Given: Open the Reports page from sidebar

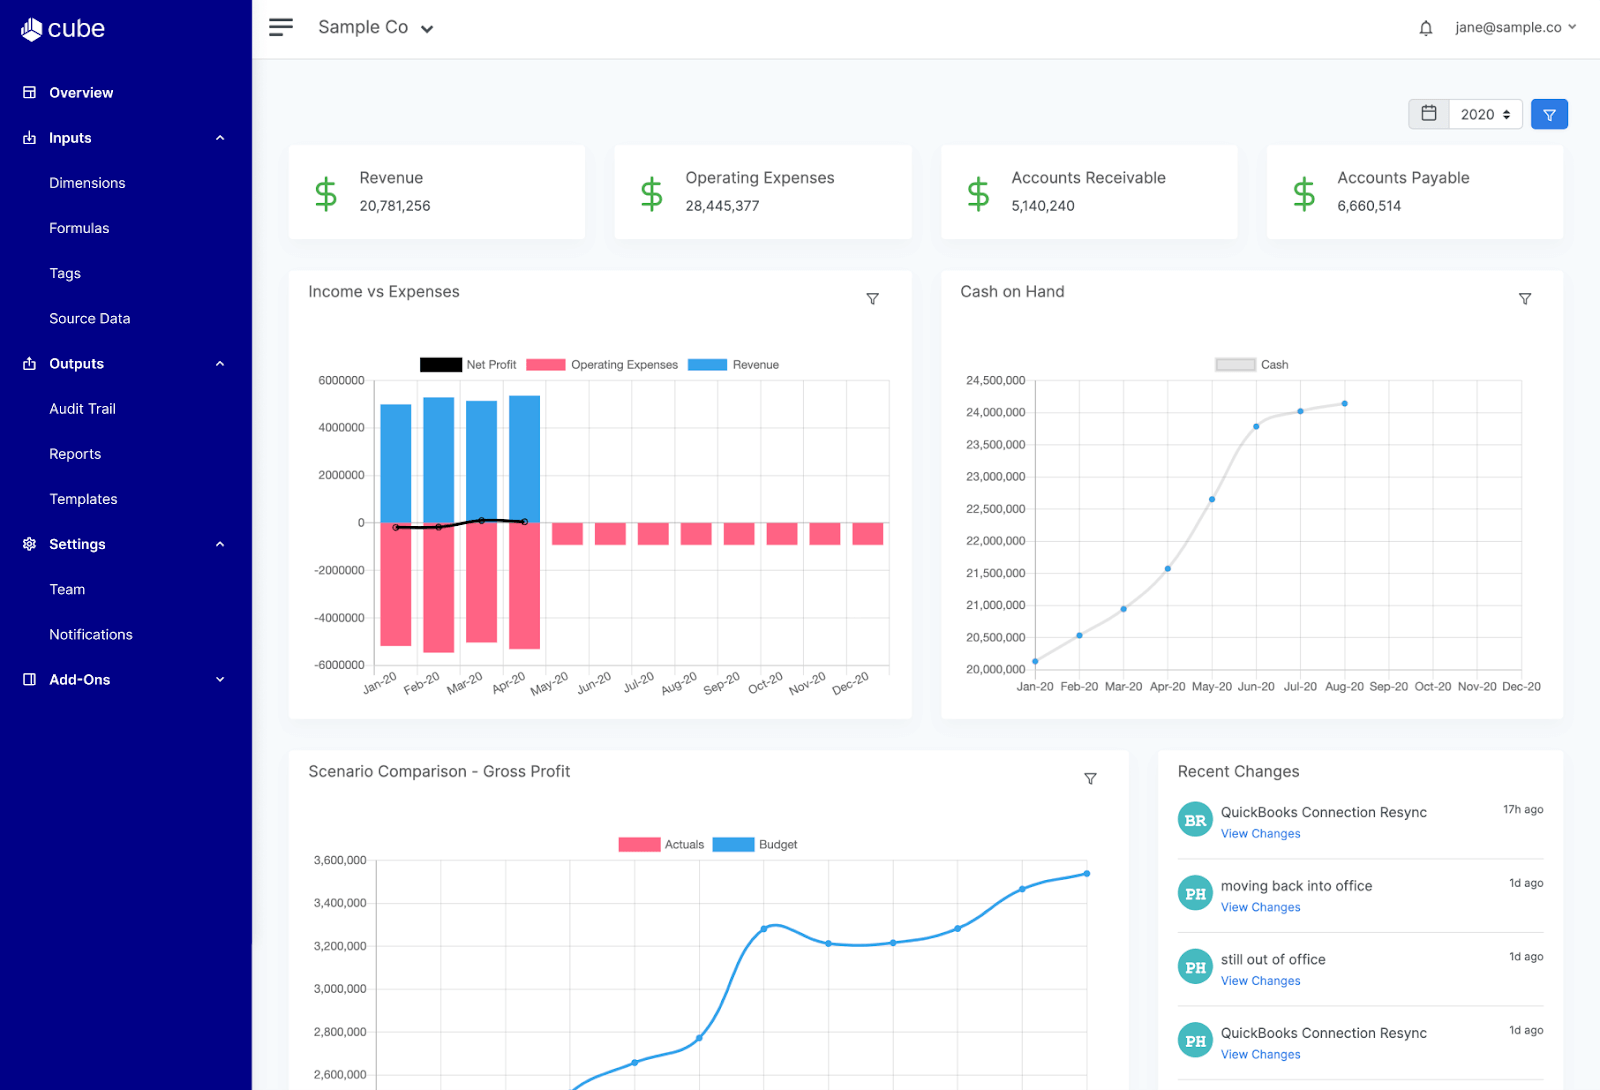Looking at the screenshot, I should pos(74,453).
